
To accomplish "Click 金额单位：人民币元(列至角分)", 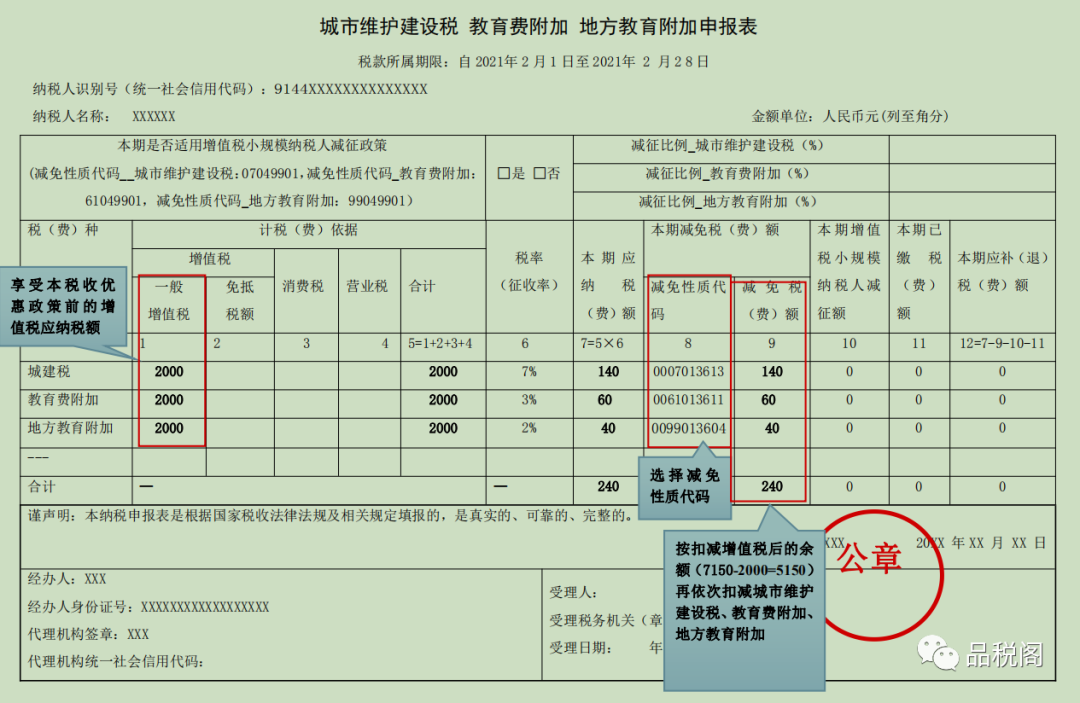I will click(850, 116).
